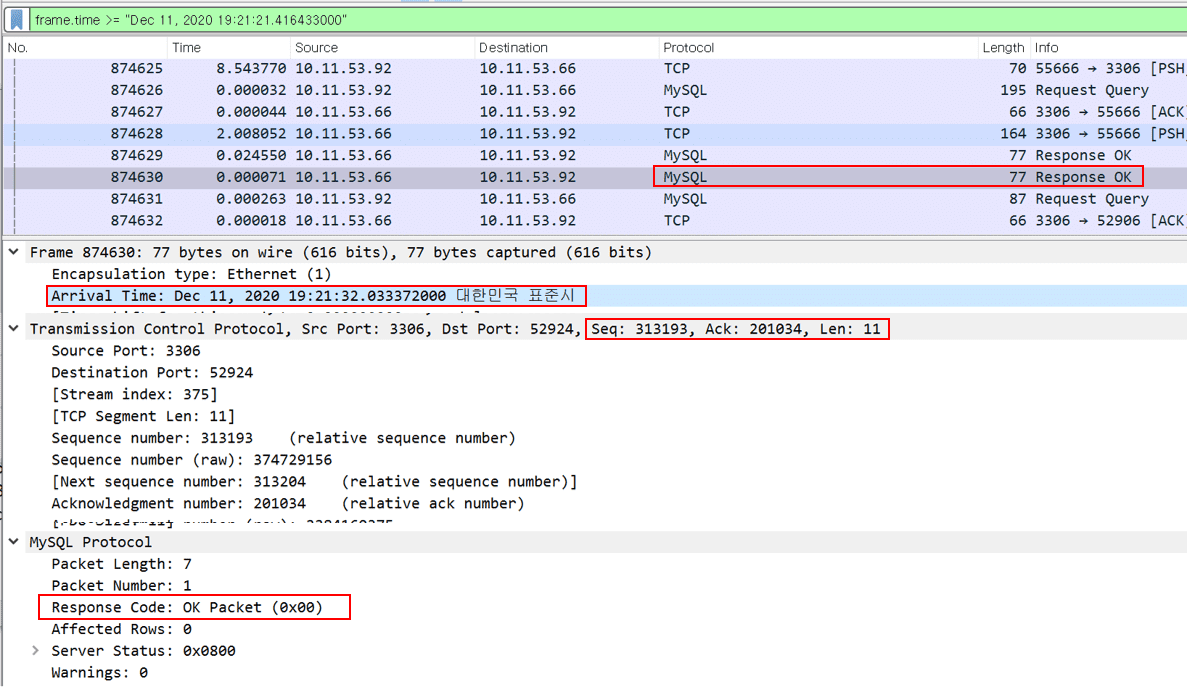Select the Stream index 375 field
Viewport: 1187px width, 689px height.
click(x=134, y=395)
